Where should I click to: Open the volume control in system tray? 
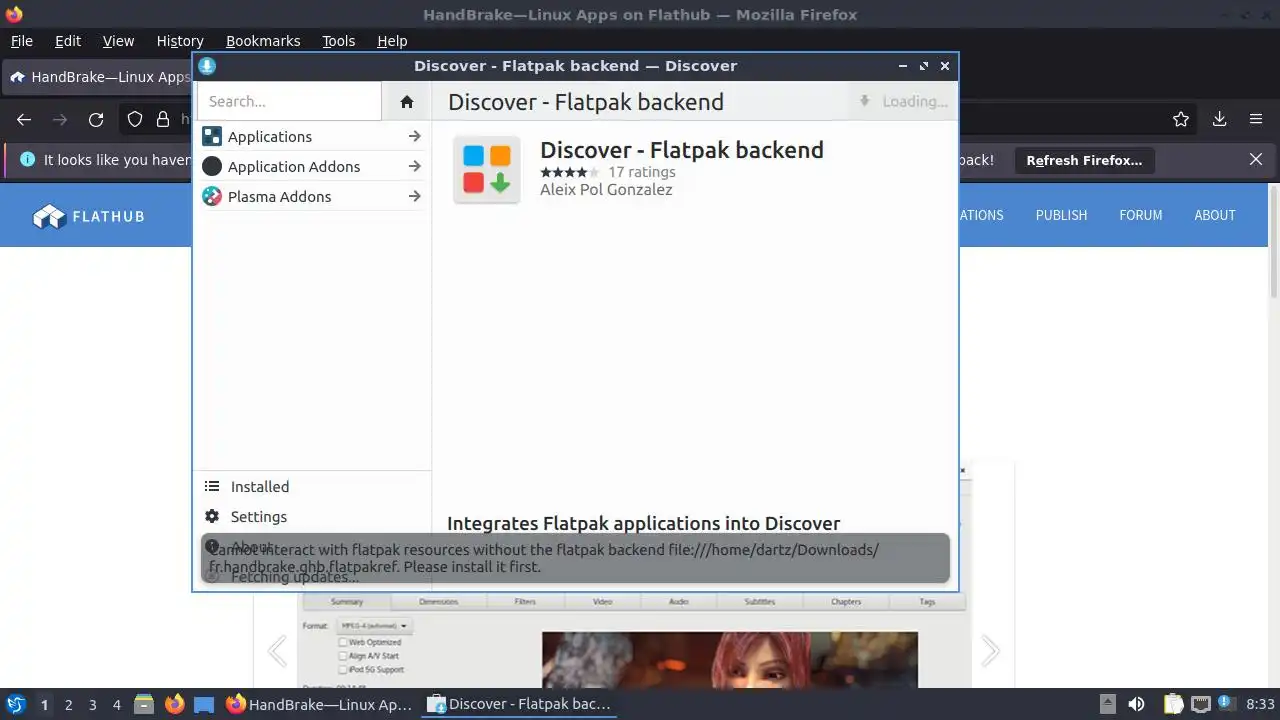[x=1136, y=704]
